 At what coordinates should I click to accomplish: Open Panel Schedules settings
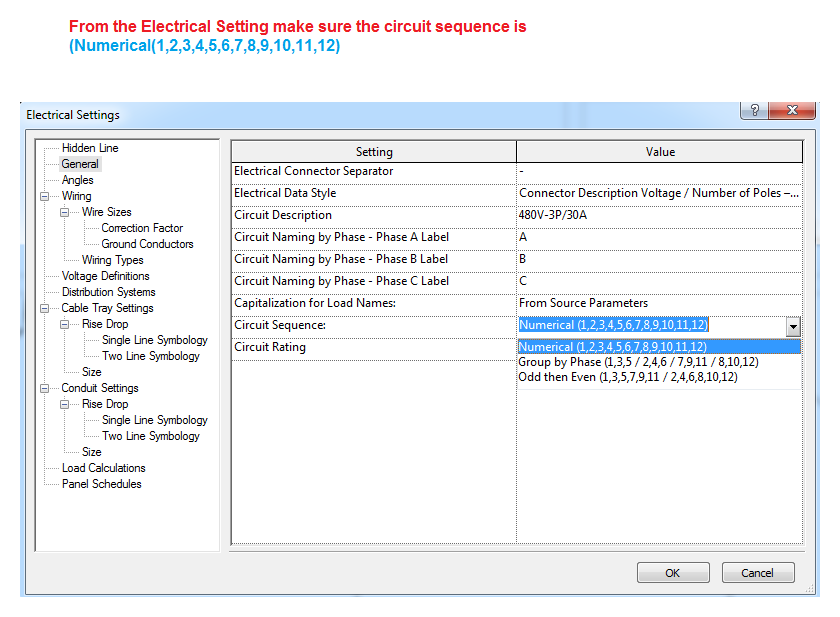pos(102,484)
